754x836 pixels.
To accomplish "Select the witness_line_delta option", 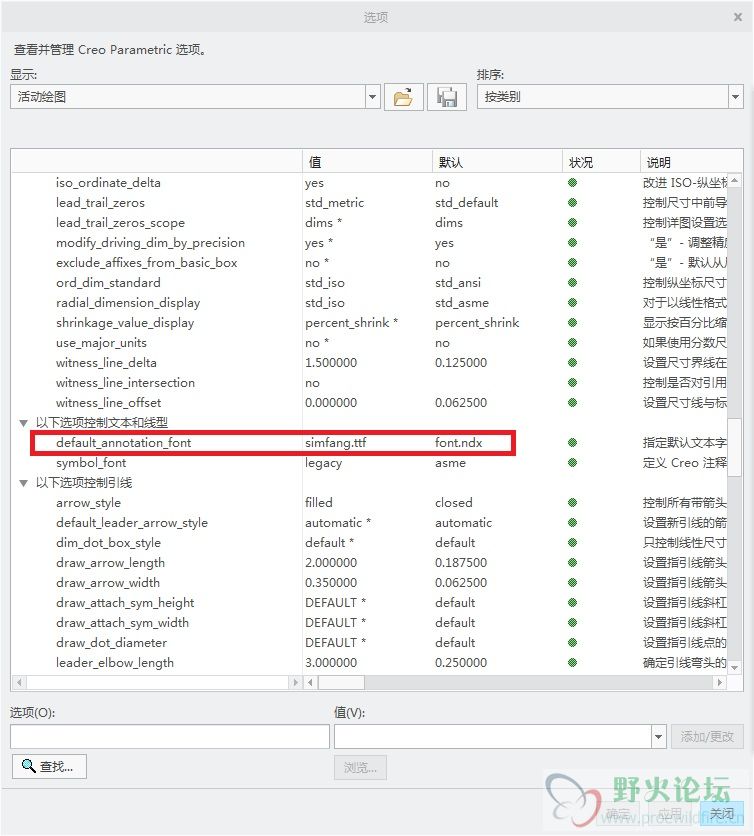I will (107, 363).
